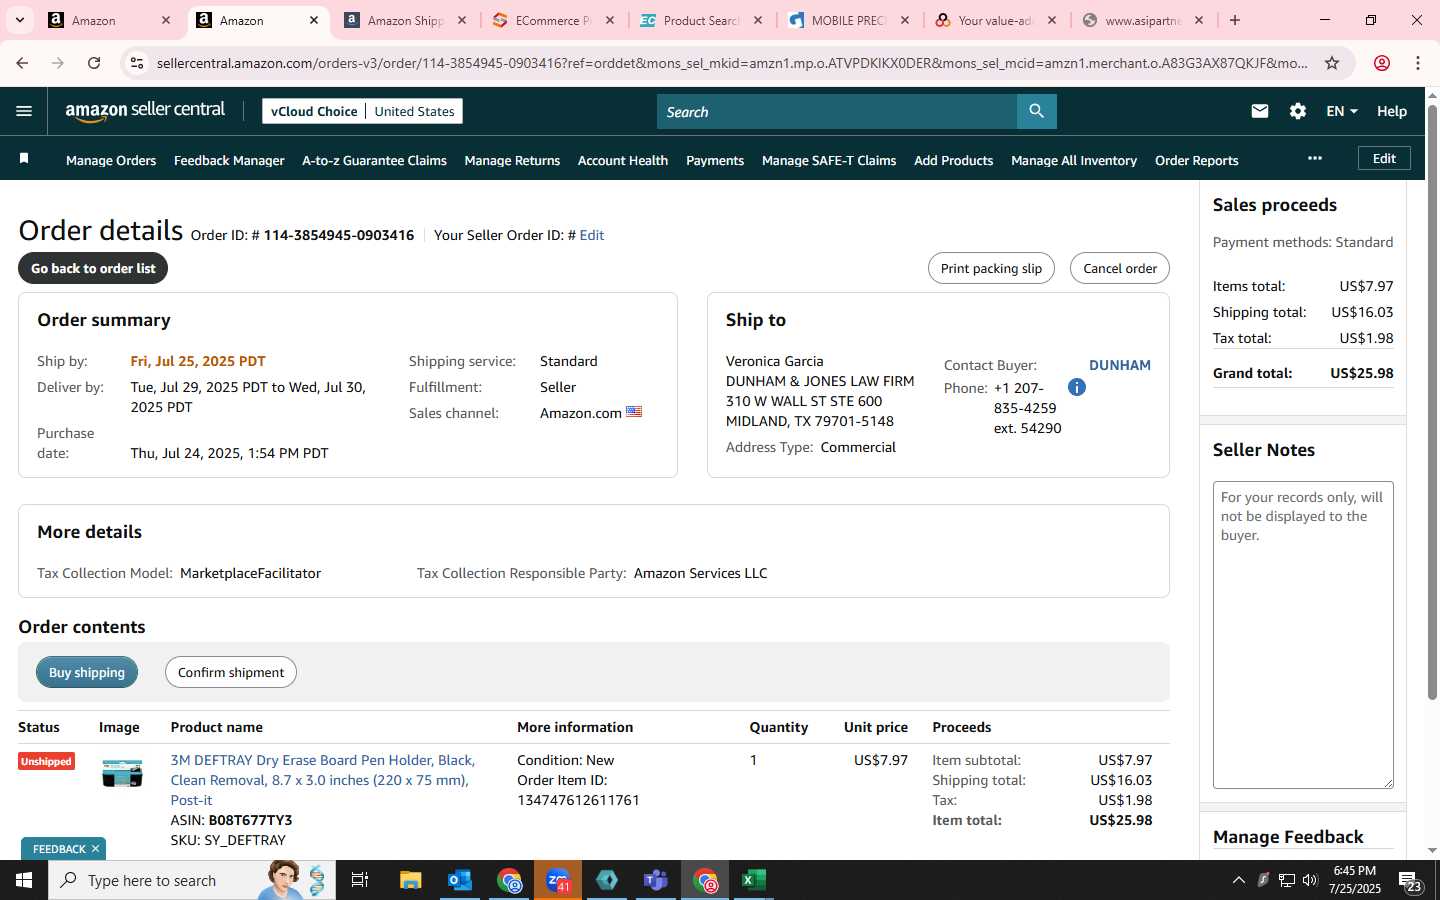Screen dimensions: 1440x900
Task: Click into the Seller Notes text area
Action: [x=1303, y=635]
